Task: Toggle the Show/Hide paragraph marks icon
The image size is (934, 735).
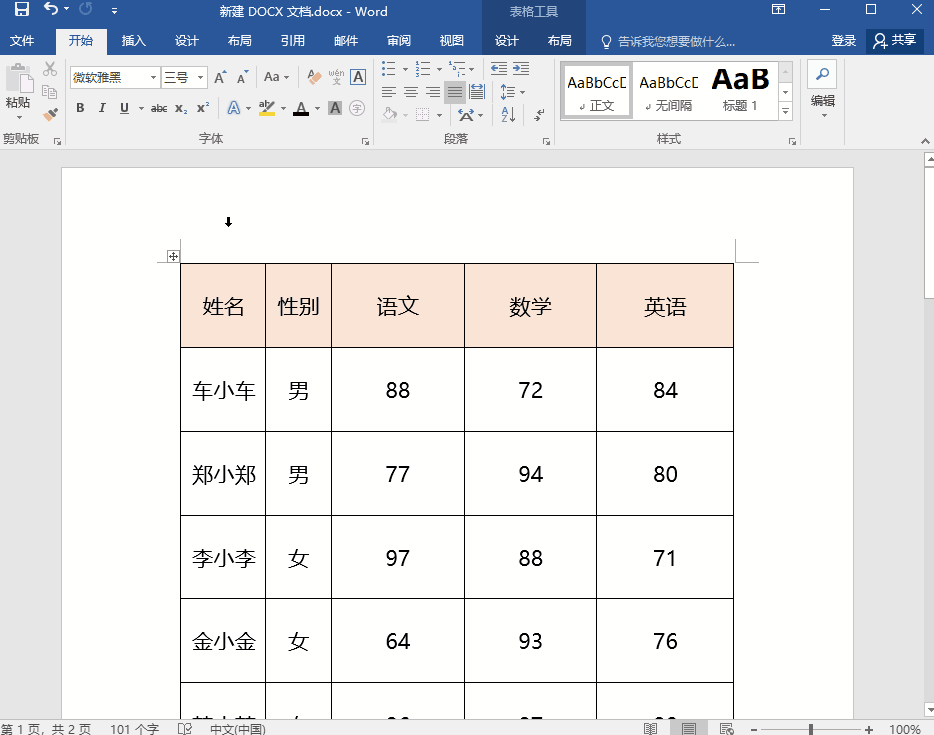Action: (x=537, y=113)
